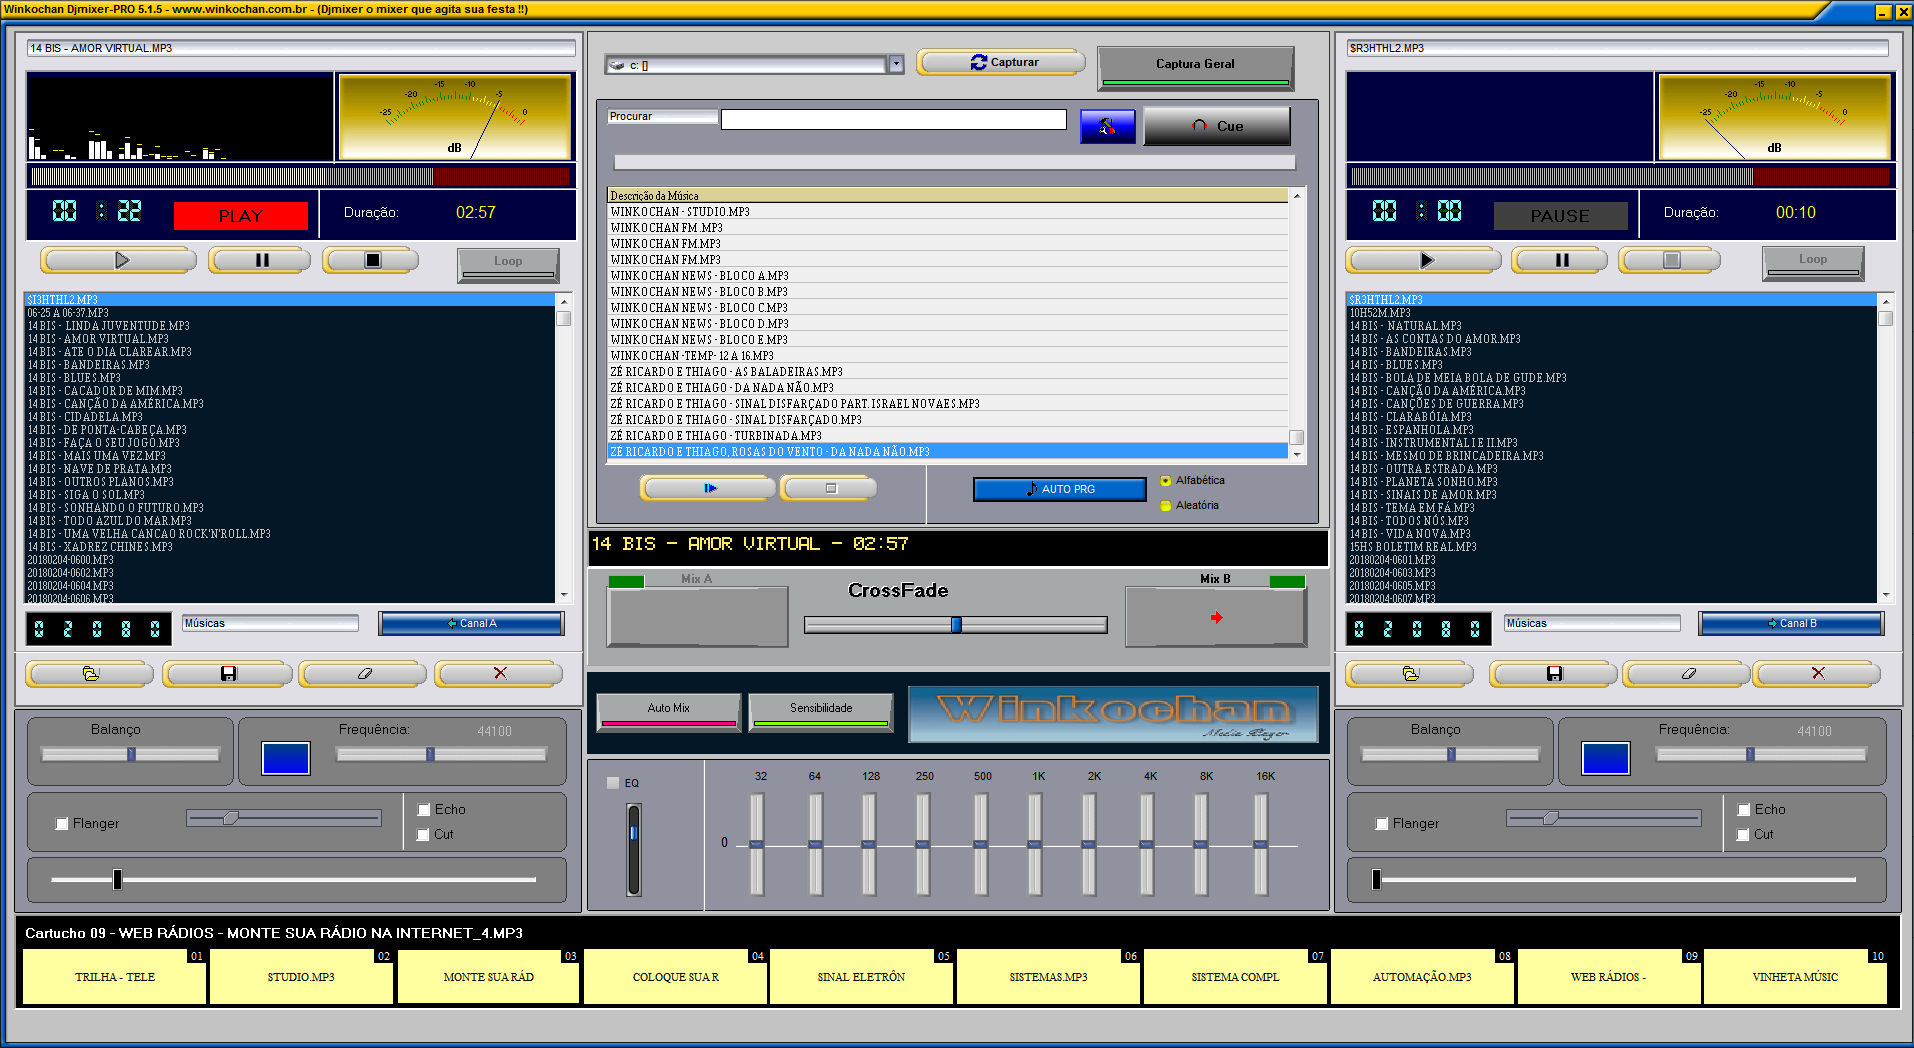The width and height of the screenshot is (1914, 1048).
Task: Open the drive selection dropdown c:
Action: pyautogui.click(x=896, y=65)
